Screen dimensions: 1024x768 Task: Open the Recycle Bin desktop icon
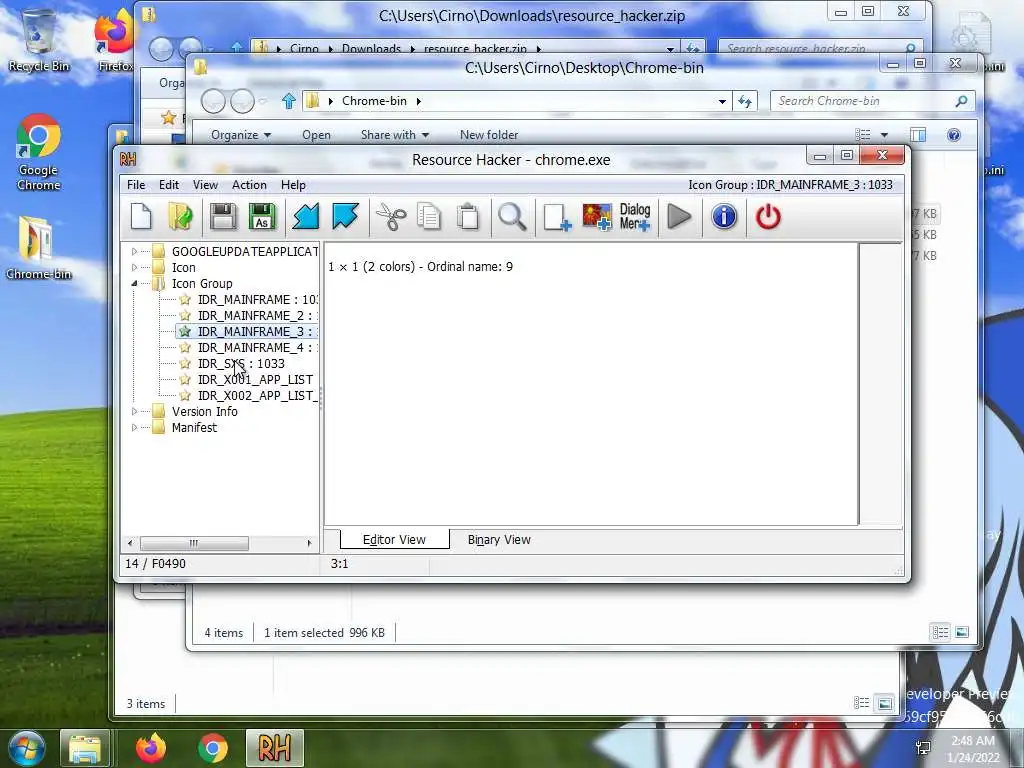[38, 39]
